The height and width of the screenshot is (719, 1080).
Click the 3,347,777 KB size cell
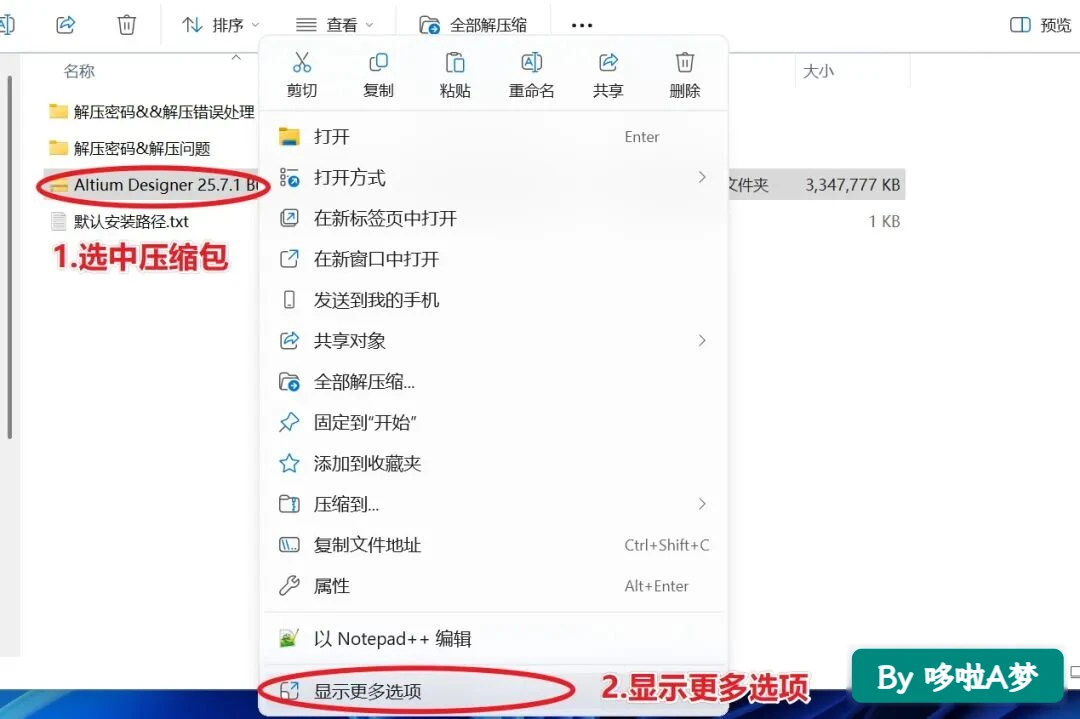click(853, 185)
